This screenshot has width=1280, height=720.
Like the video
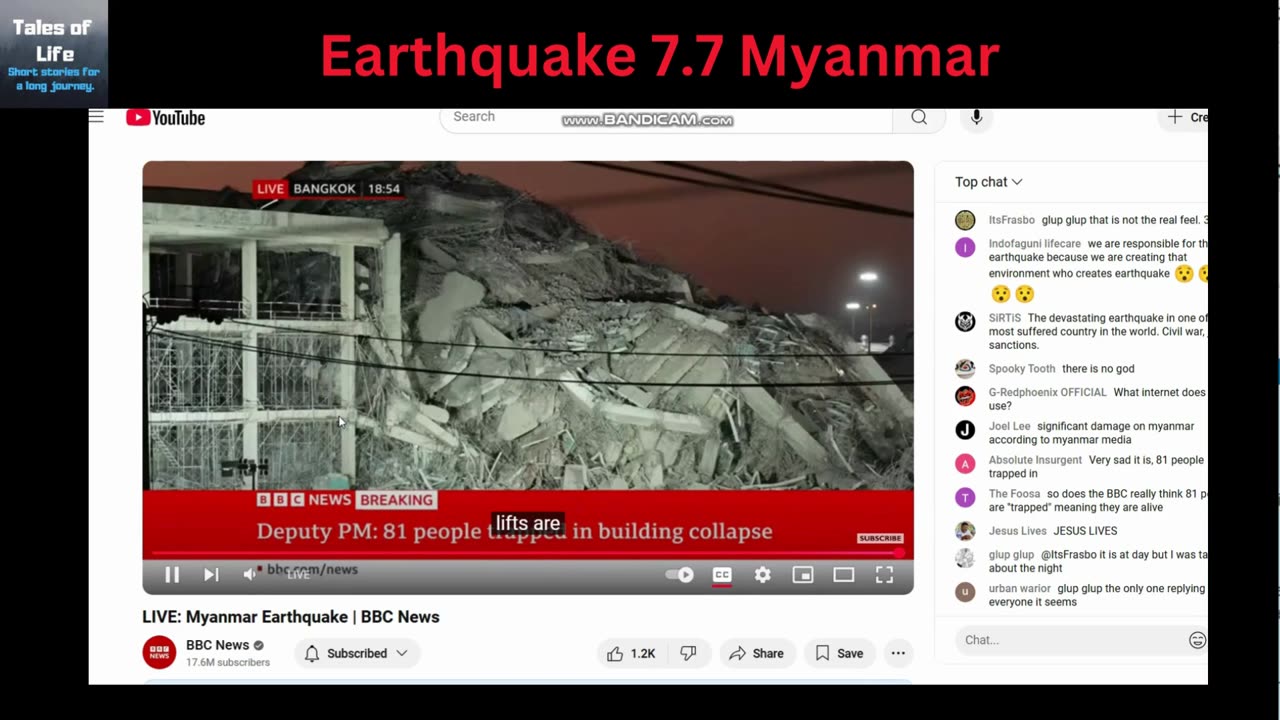click(x=632, y=653)
